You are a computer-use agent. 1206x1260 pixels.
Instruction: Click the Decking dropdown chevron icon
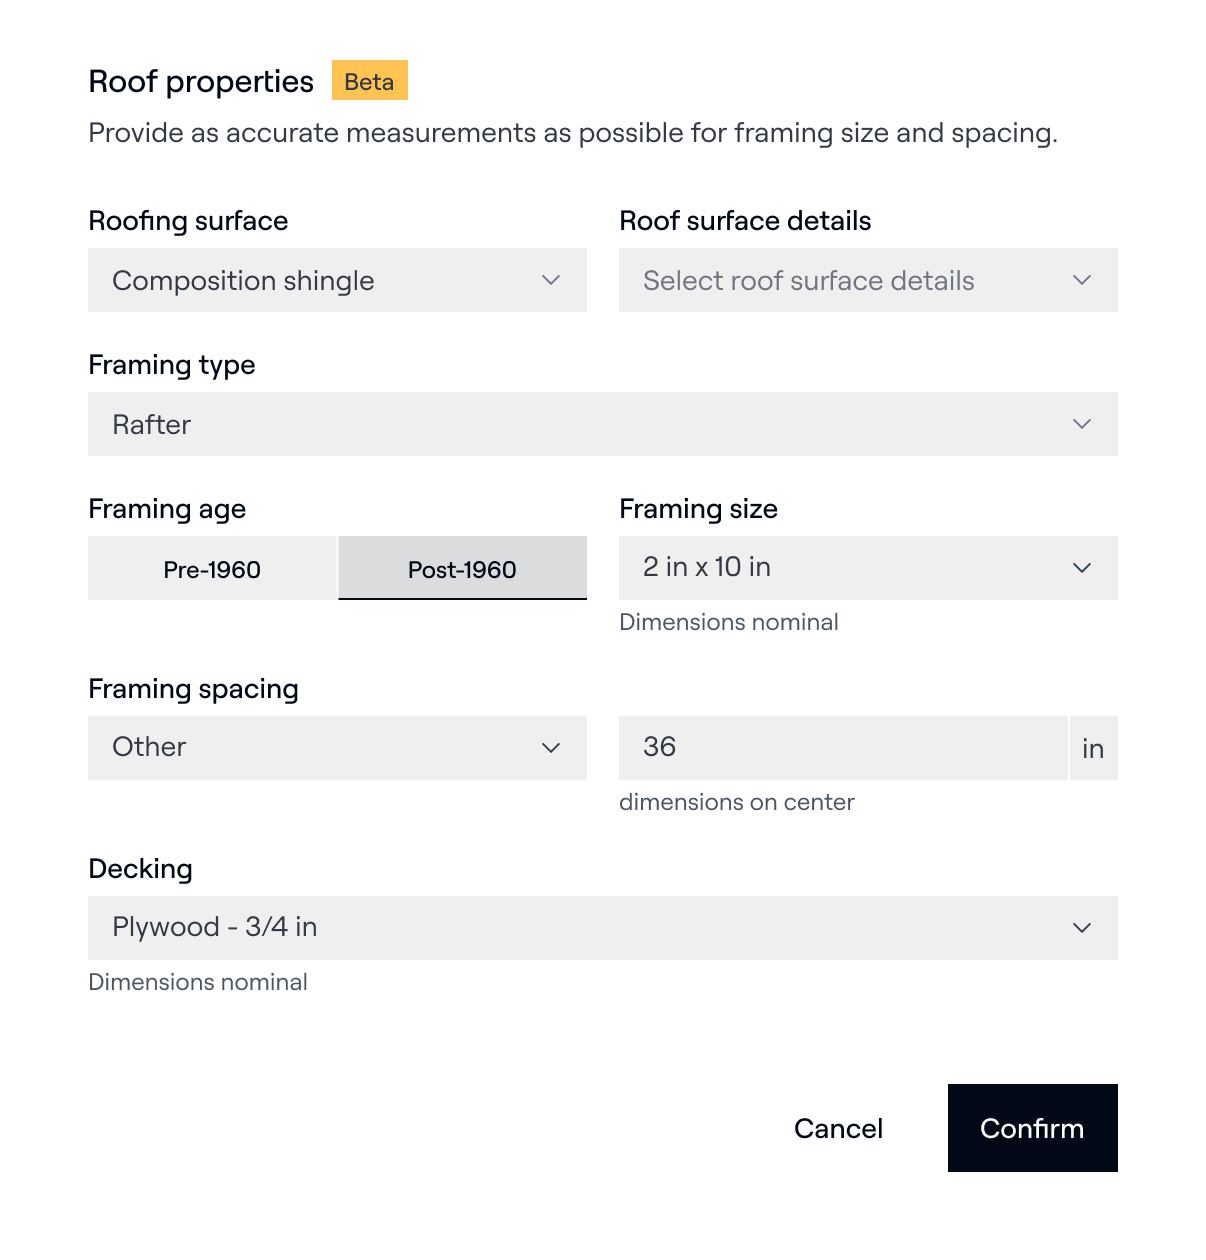pyautogui.click(x=1081, y=928)
